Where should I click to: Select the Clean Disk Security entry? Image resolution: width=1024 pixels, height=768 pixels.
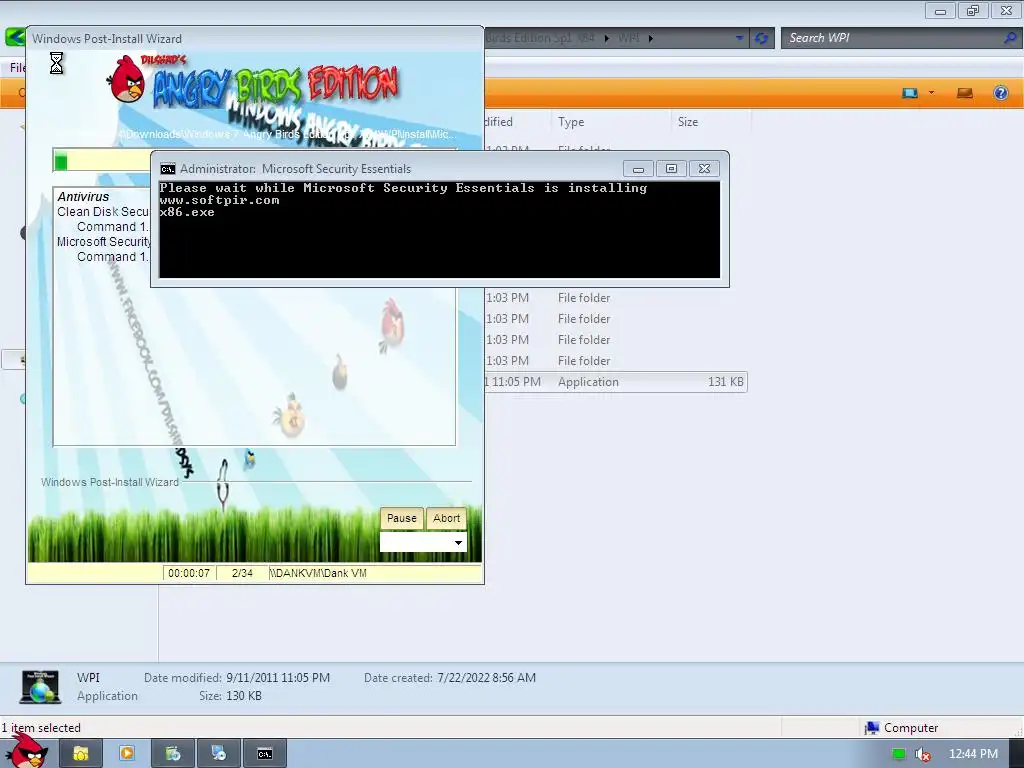(x=103, y=212)
